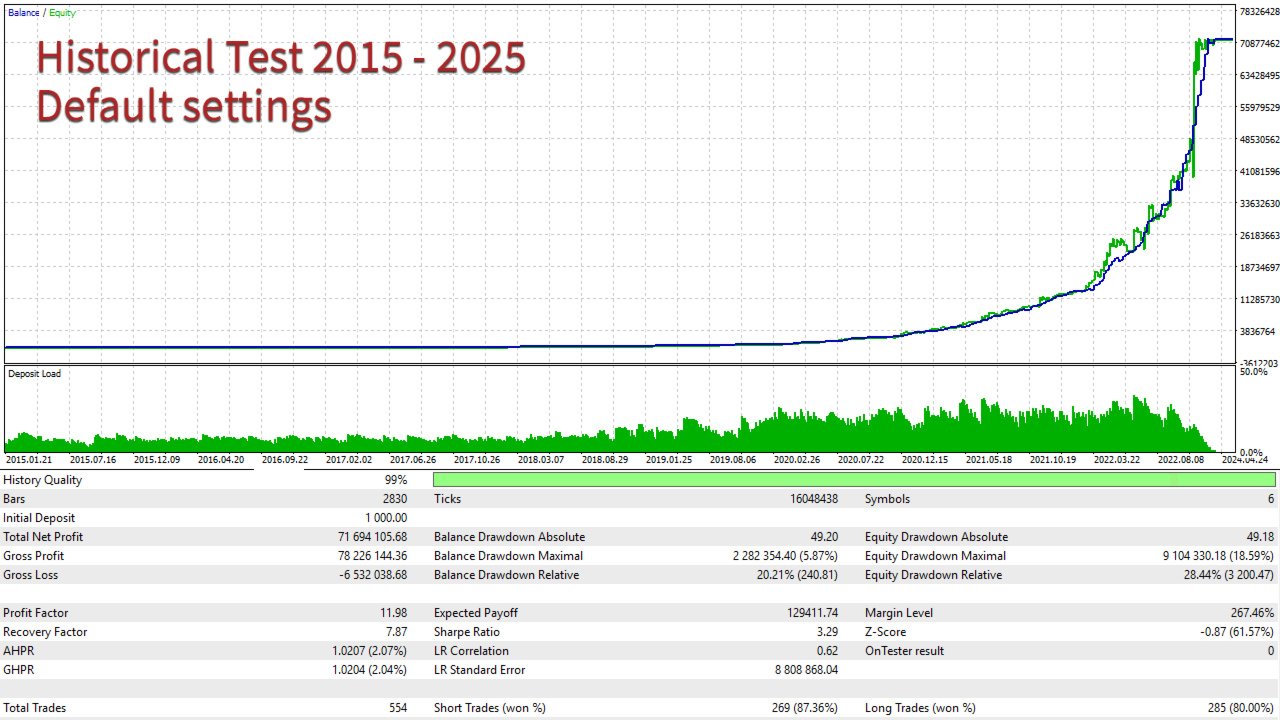Click the Default settings heading text

(x=183, y=106)
